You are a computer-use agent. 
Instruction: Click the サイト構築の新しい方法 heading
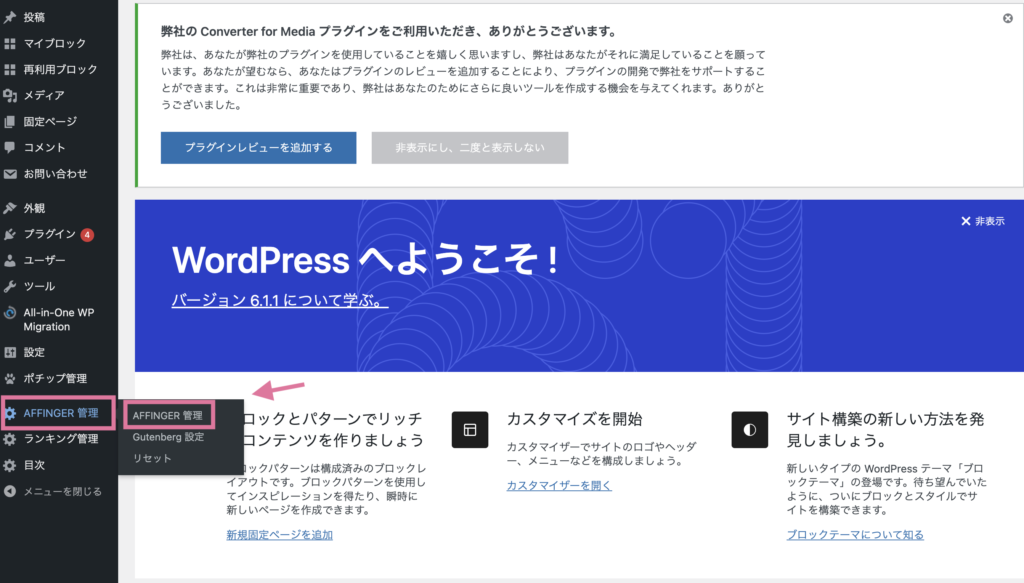tap(885, 430)
